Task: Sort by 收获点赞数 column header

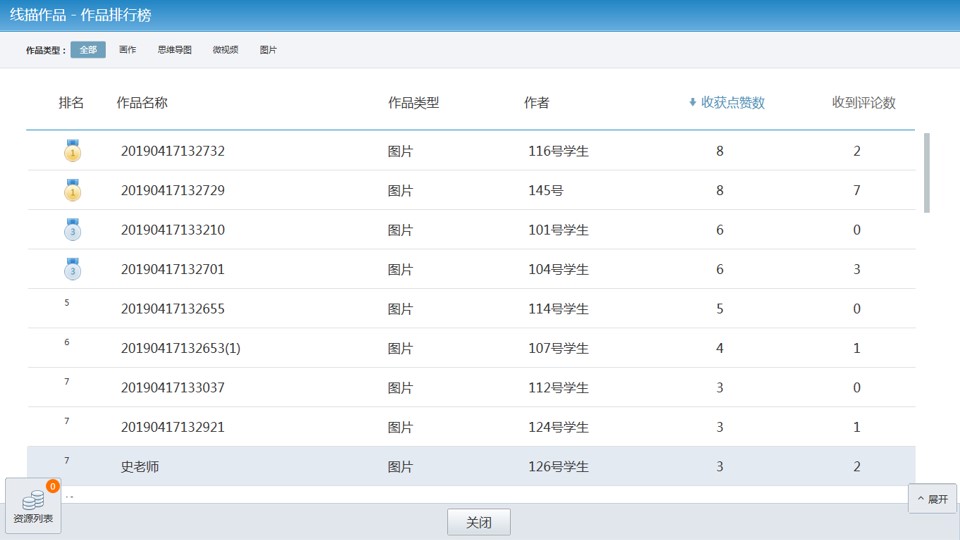Action: (x=732, y=102)
